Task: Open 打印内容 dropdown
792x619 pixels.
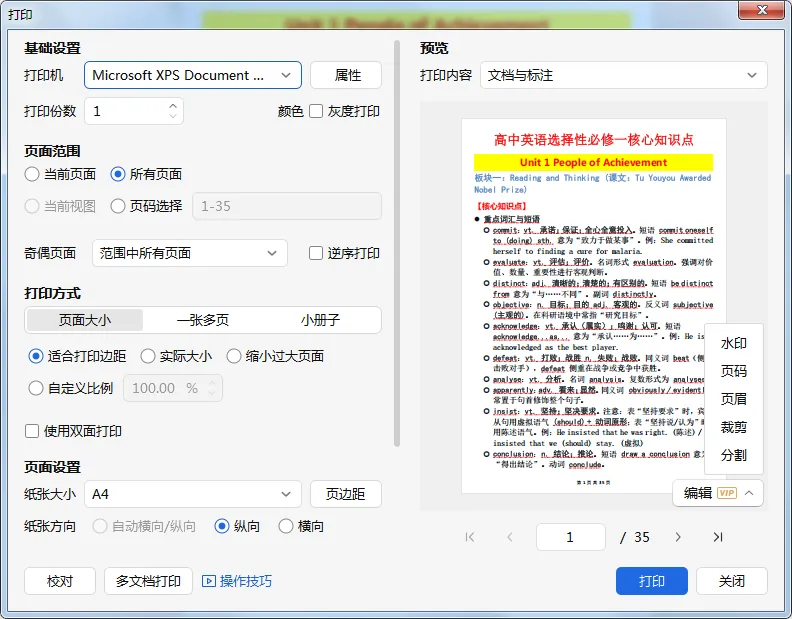Action: [624, 75]
